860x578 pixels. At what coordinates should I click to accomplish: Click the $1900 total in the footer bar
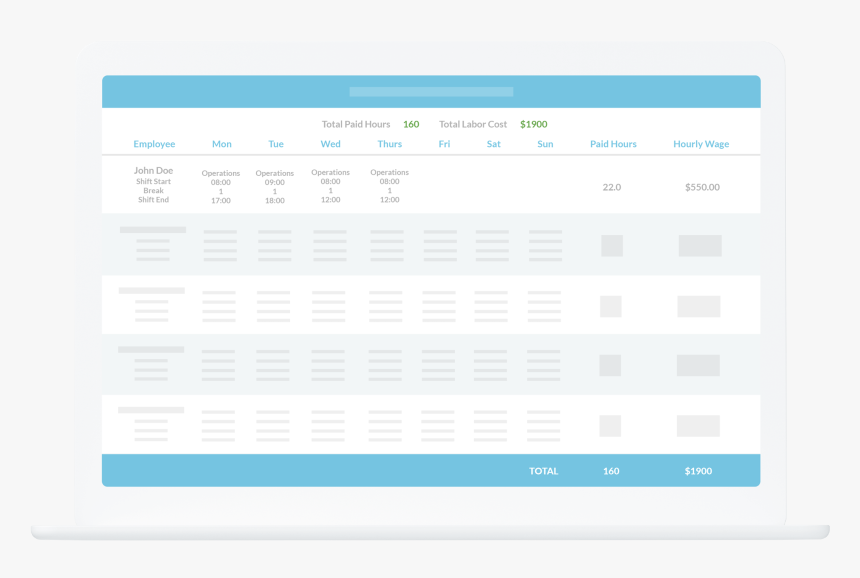coord(697,470)
